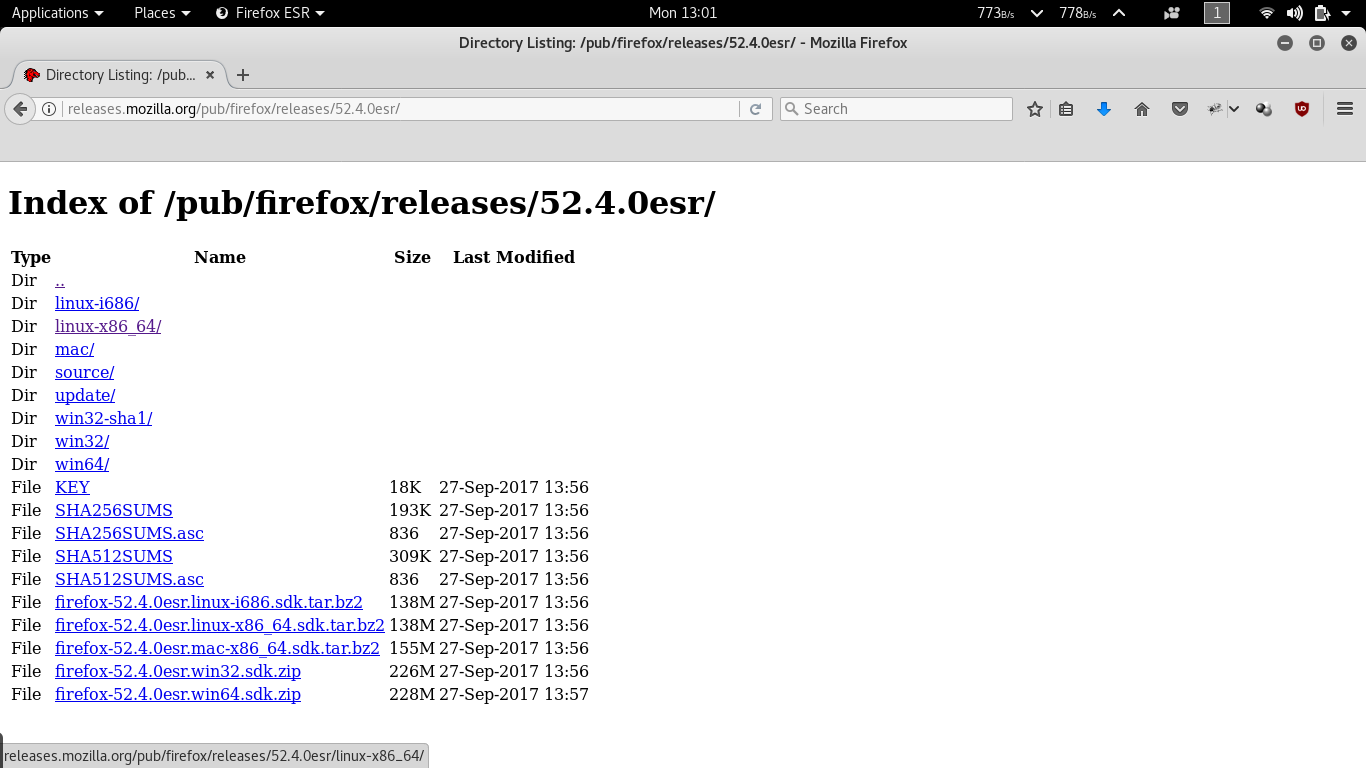This screenshot has height=768, width=1366.
Task: Click the 228M size value
Action: [412, 694]
